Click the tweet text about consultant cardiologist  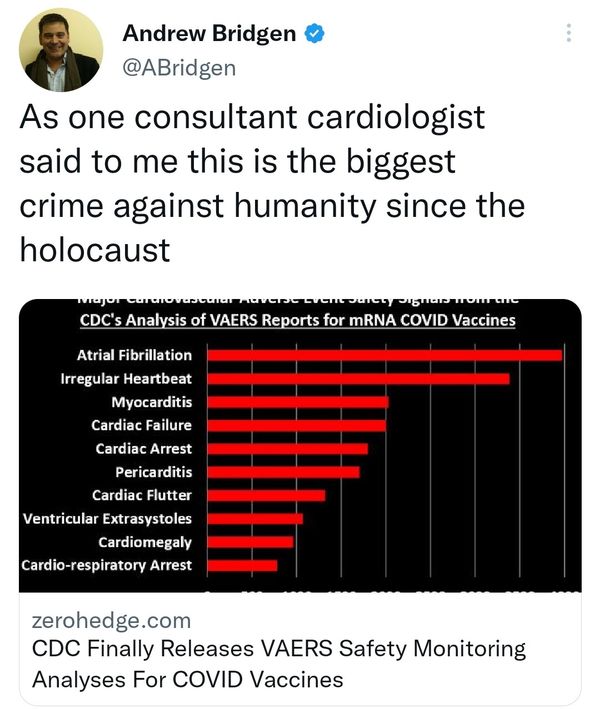pos(272,183)
